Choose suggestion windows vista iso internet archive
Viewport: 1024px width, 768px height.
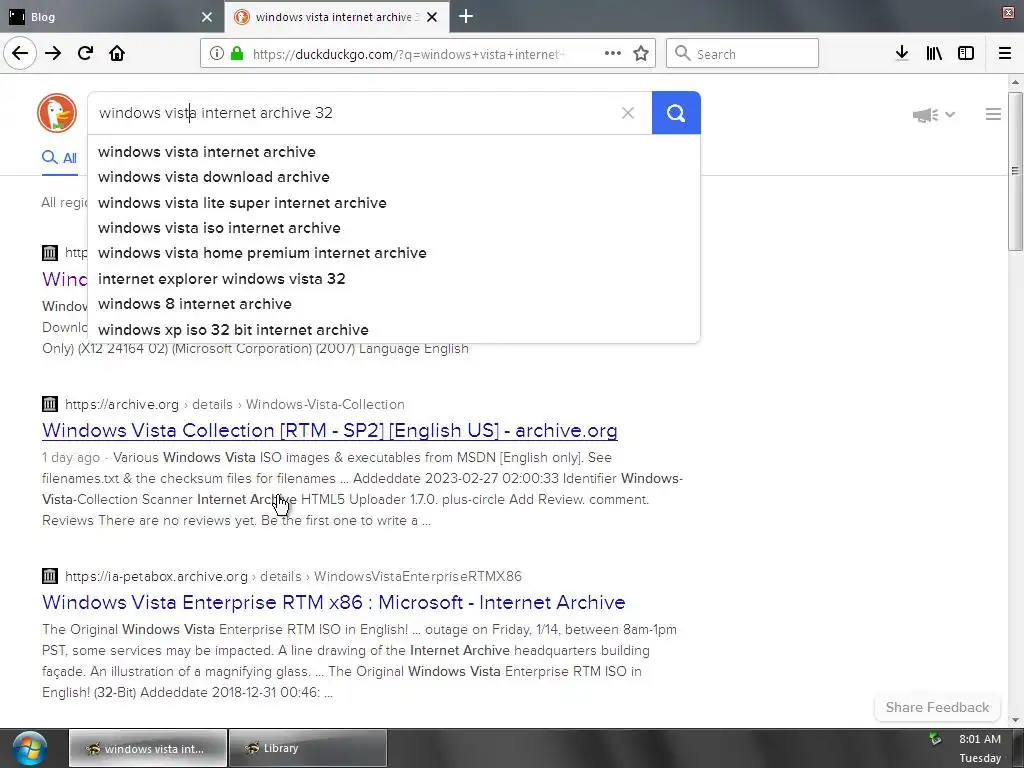[394, 228]
